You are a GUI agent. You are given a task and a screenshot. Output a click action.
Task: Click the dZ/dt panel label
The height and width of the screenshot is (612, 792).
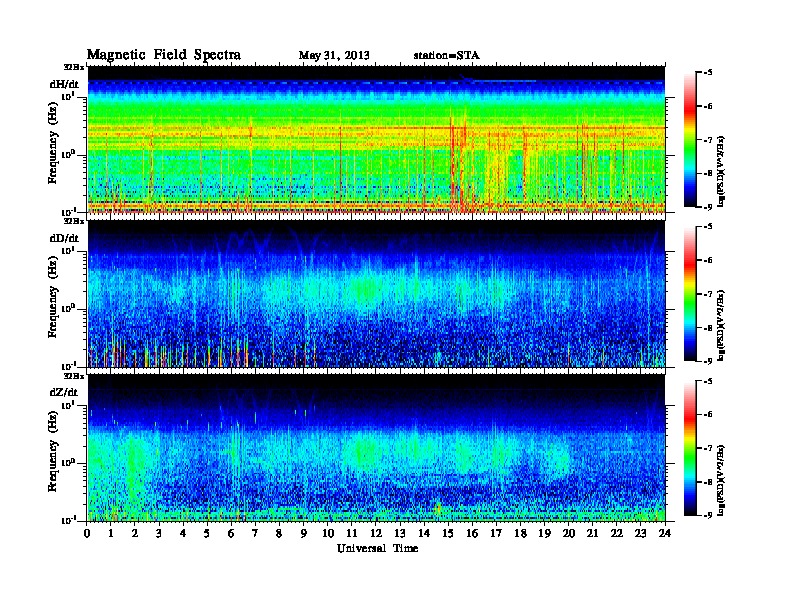[x=64, y=392]
